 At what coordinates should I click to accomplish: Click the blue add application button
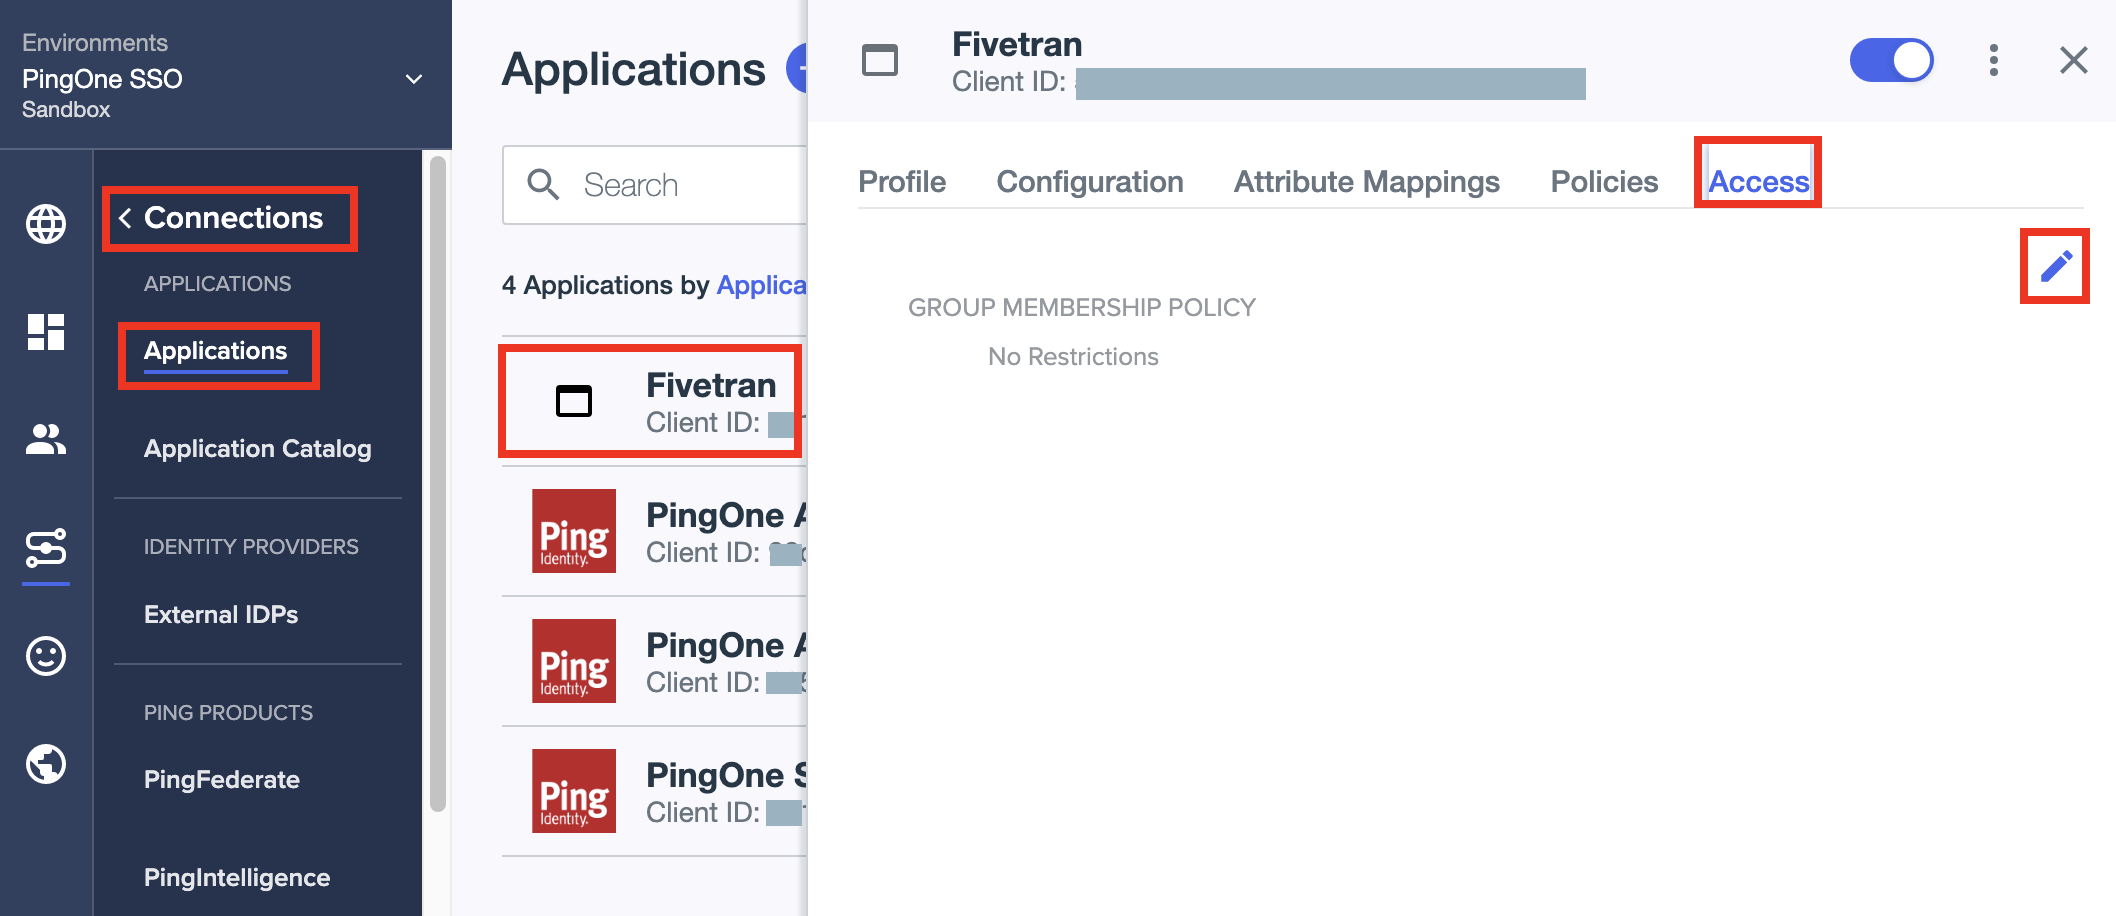click(797, 69)
